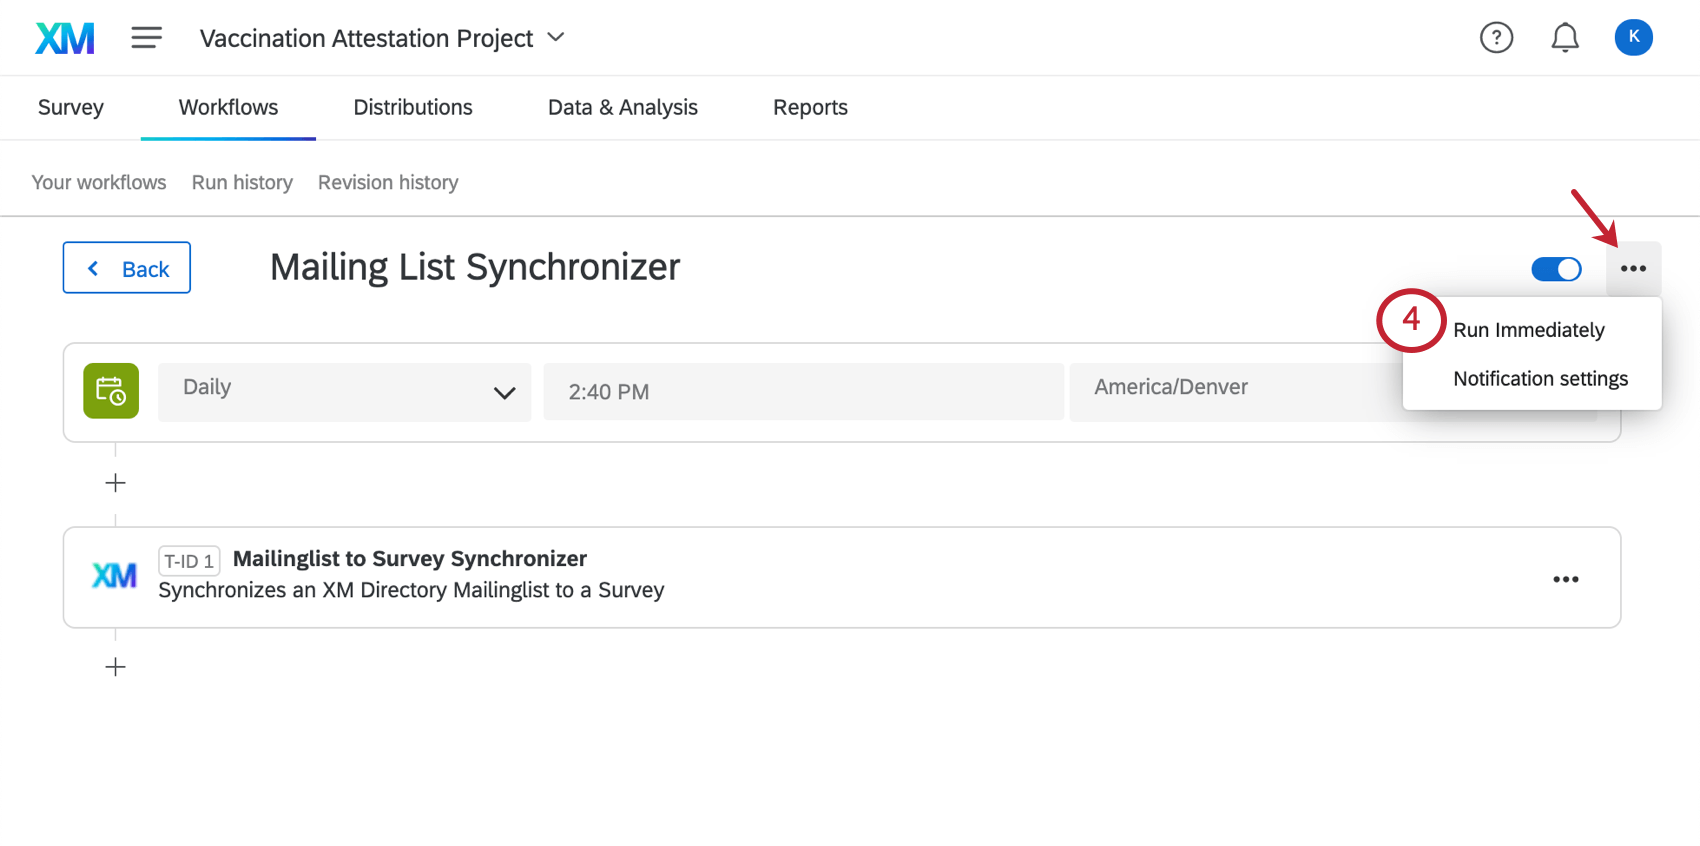Screen dimensions: 1700x846
Task: Select Run Immediately from the menu
Action: click(1528, 330)
